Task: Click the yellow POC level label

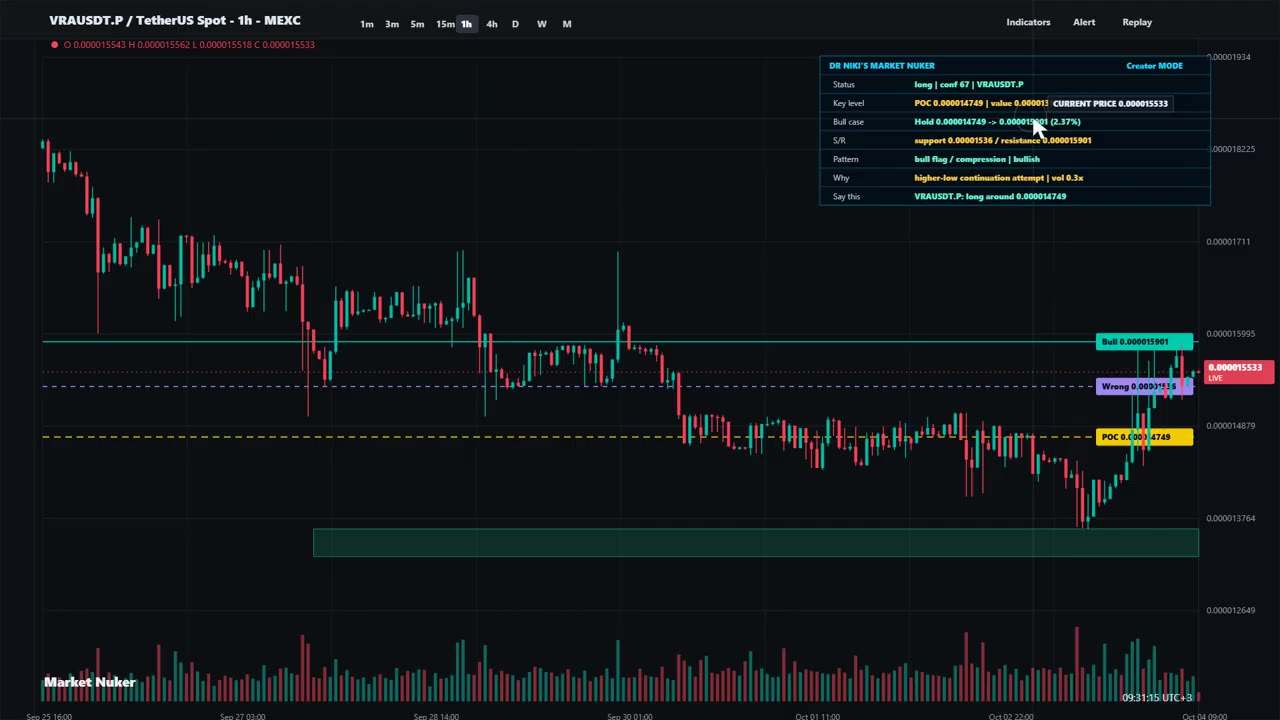Action: [1144, 437]
